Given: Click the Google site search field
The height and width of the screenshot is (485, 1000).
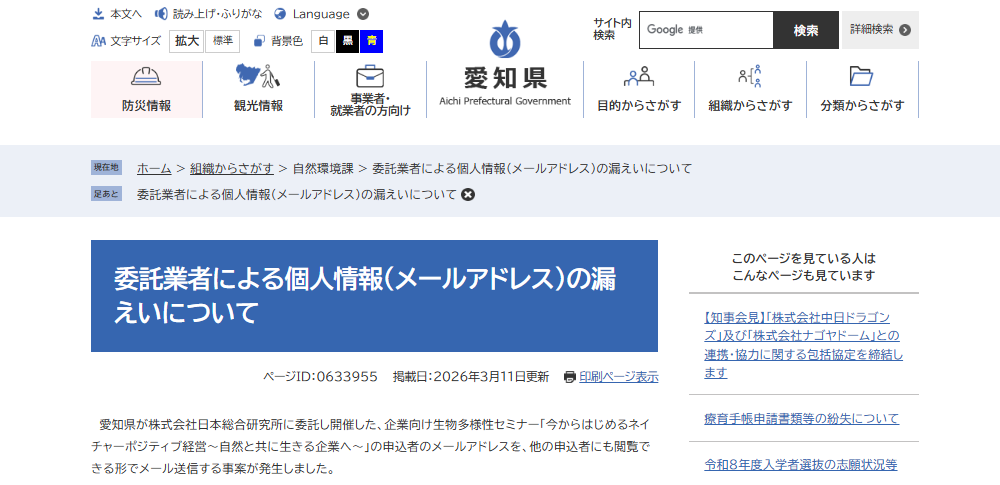Looking at the screenshot, I should point(705,30).
